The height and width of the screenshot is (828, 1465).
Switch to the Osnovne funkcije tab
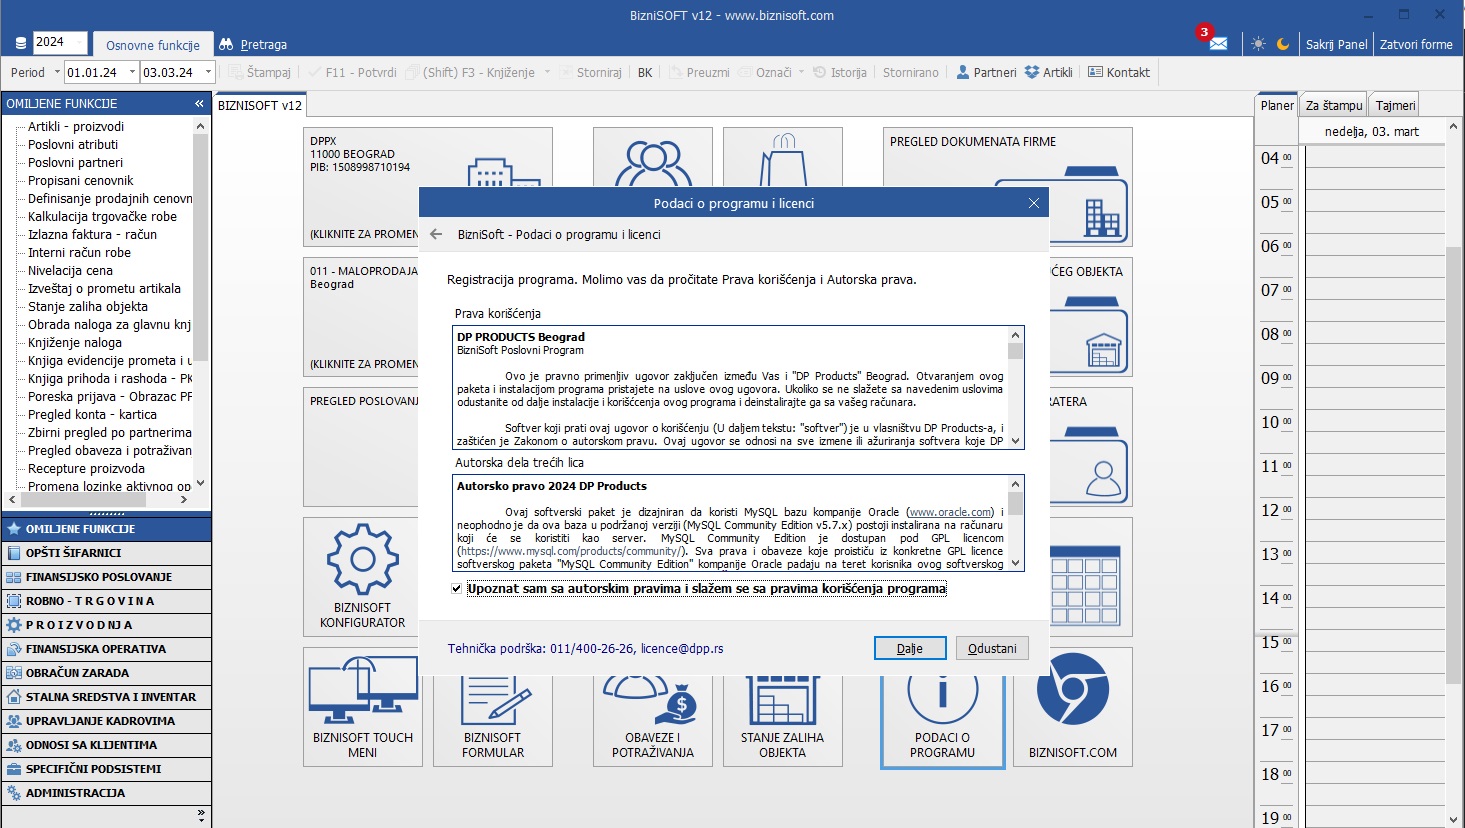coord(153,44)
